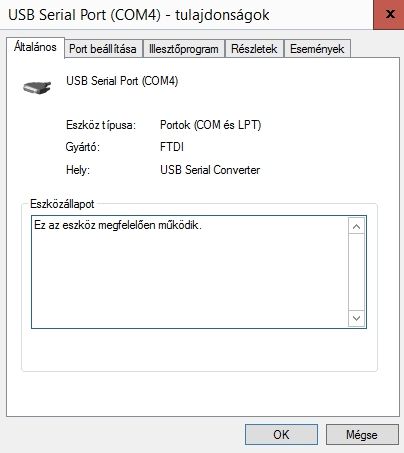Cancel using the Mégse button

pyautogui.click(x=362, y=434)
